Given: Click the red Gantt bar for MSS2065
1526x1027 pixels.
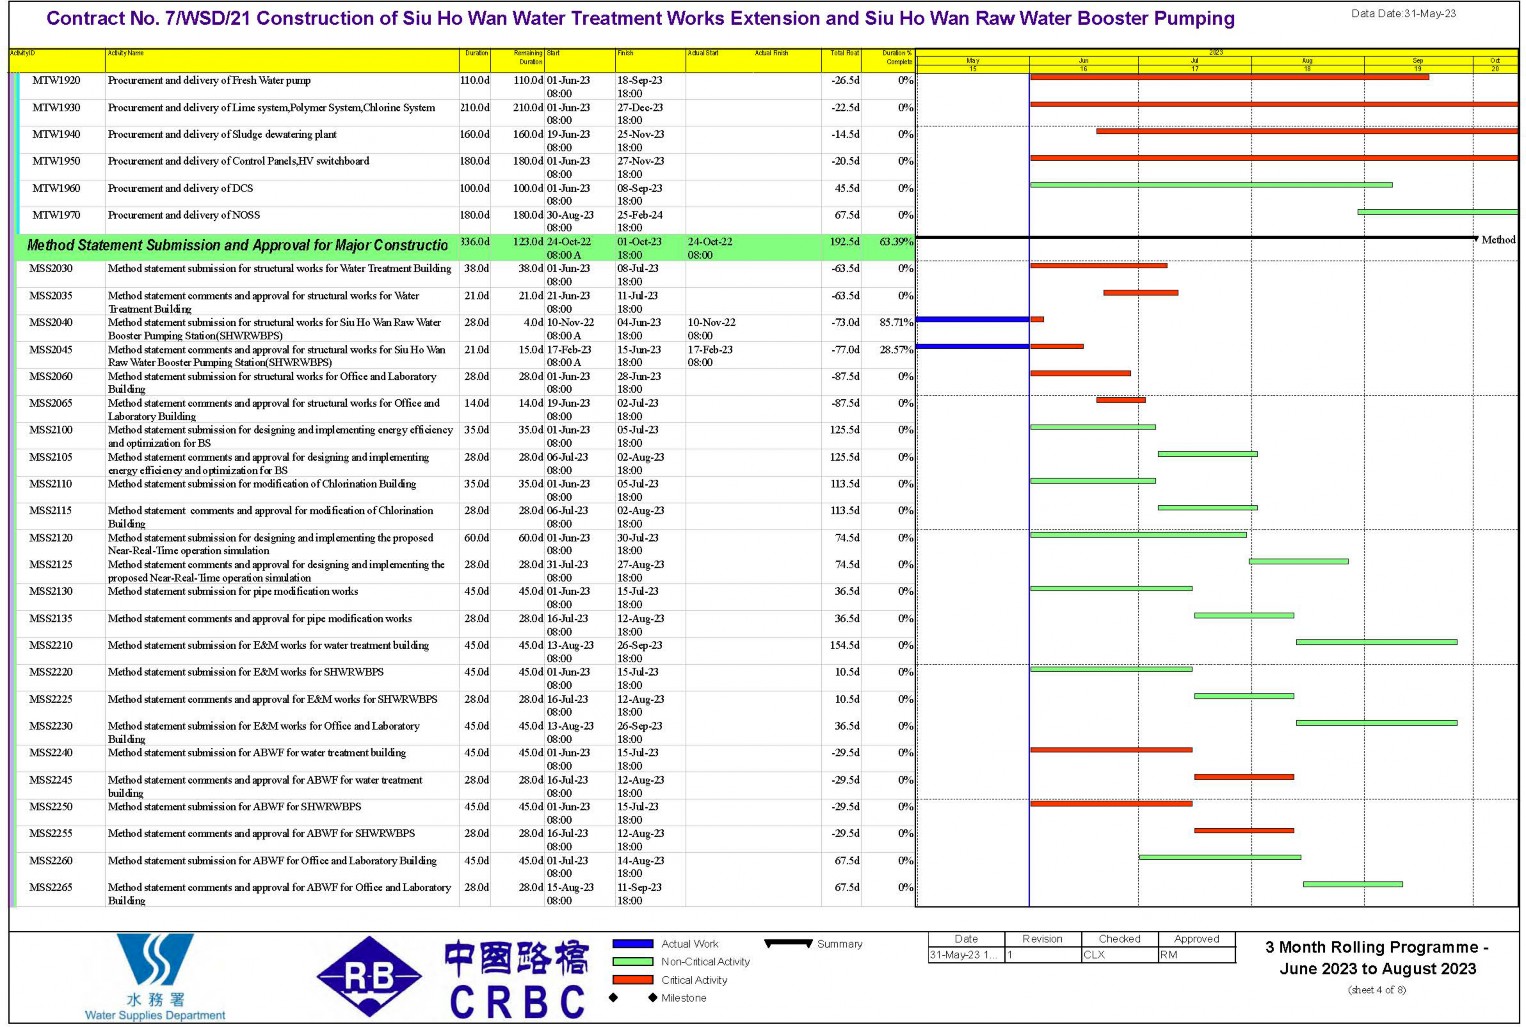Looking at the screenshot, I should tap(1121, 400).
